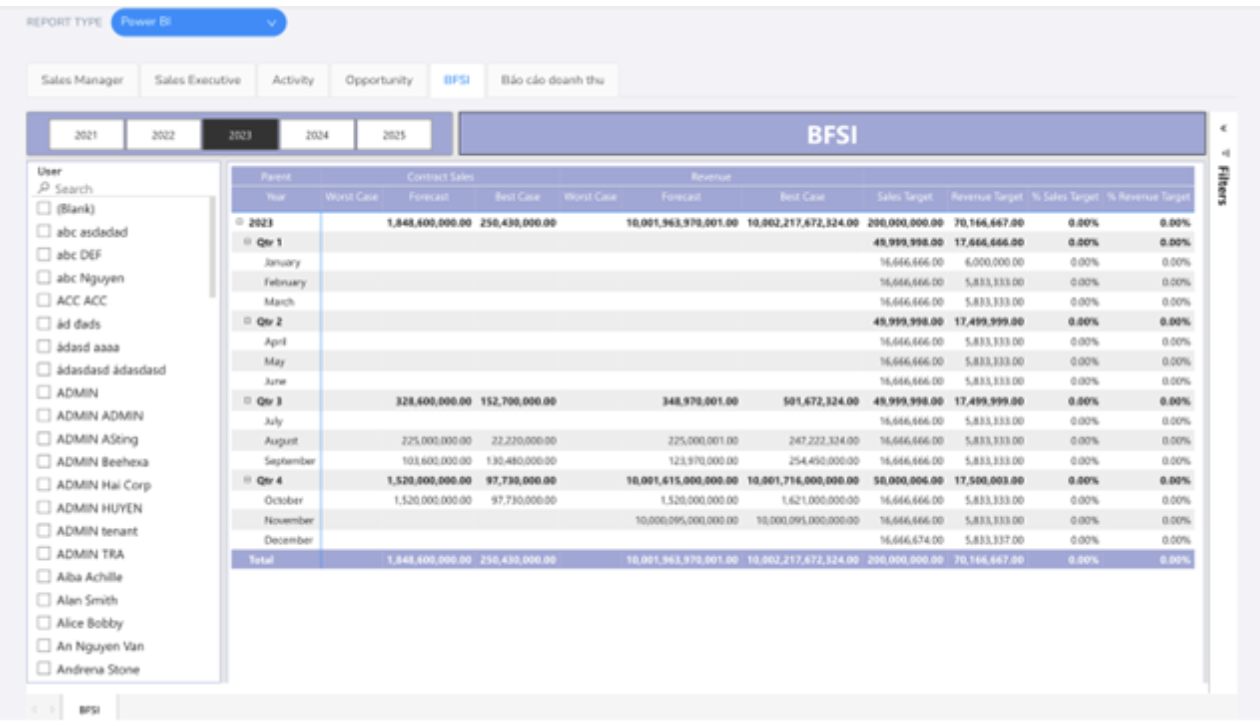Check the ADMIN ADMIN user checkbox
This screenshot has width=1260, height=728.
(x=43, y=416)
